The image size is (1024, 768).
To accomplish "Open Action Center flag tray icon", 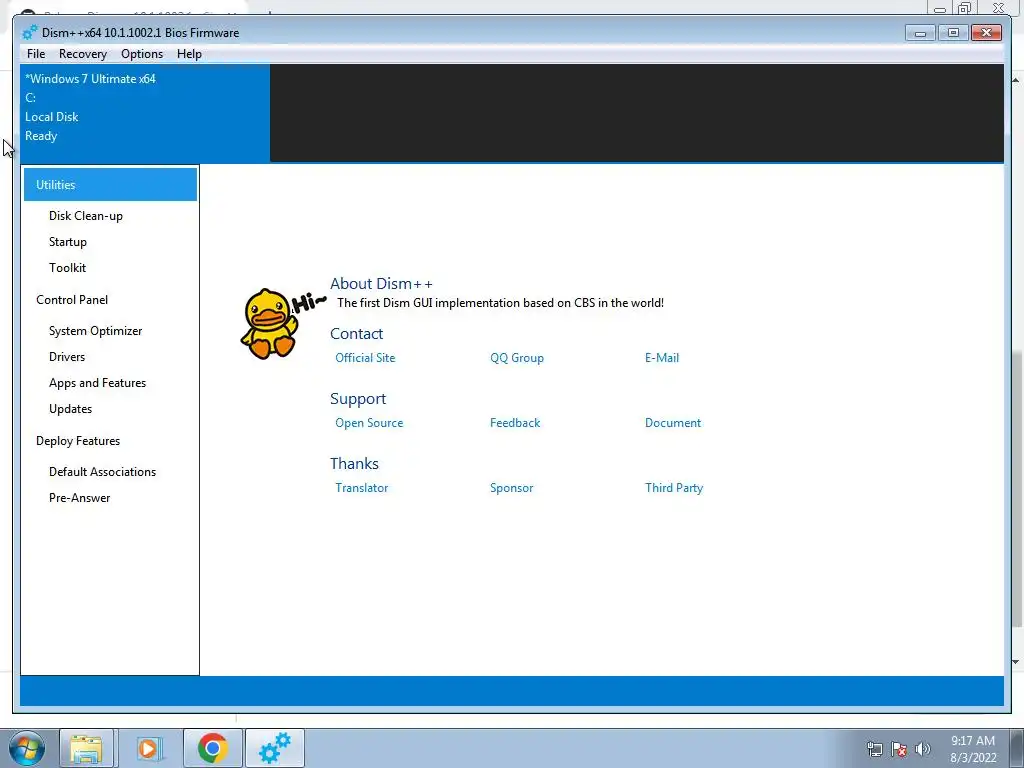I will [x=899, y=749].
